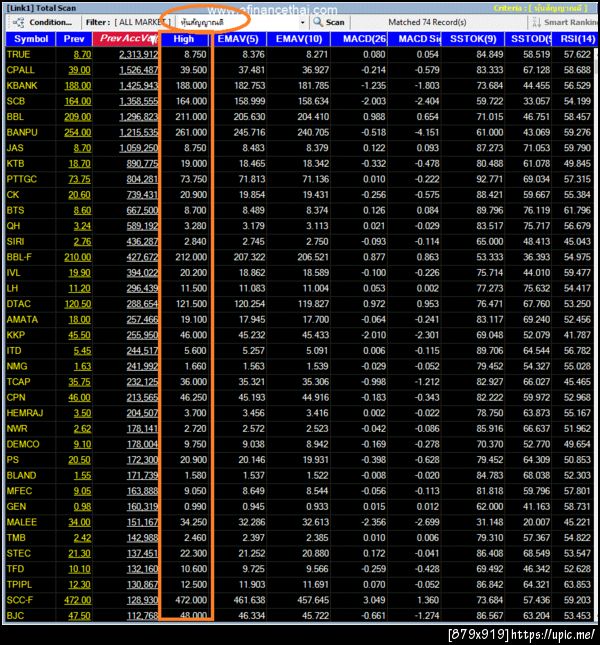Select the DEMCO symbol

[x=23, y=444]
